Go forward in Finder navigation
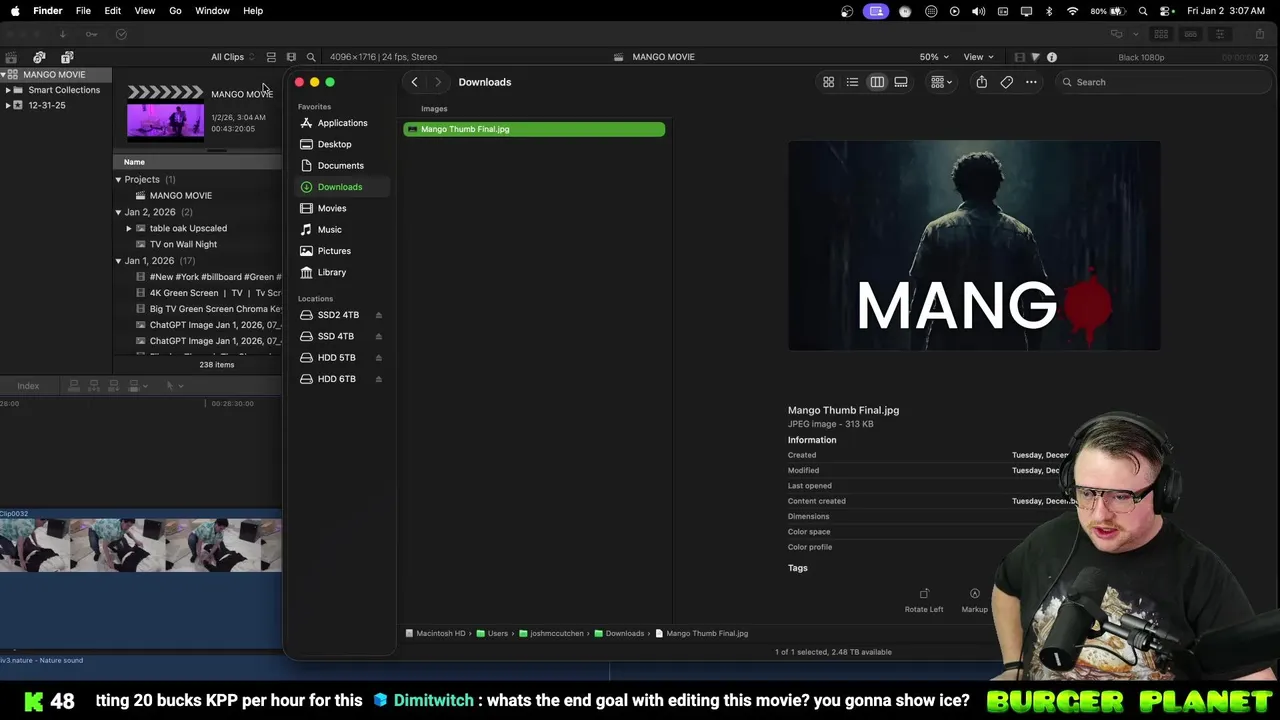The image size is (1280, 720). (437, 82)
